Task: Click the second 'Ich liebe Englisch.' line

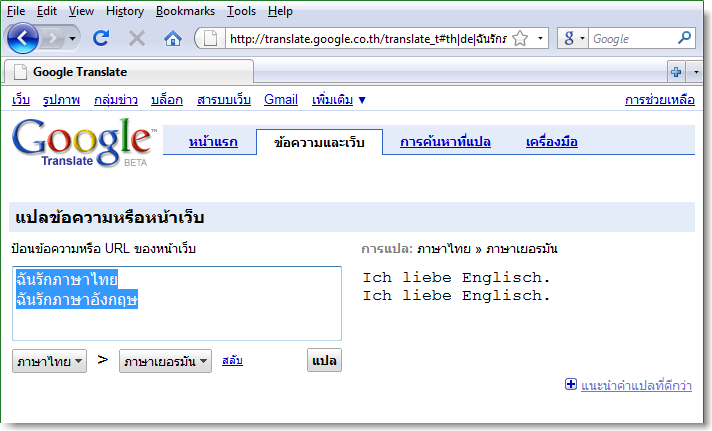Action: [456, 296]
